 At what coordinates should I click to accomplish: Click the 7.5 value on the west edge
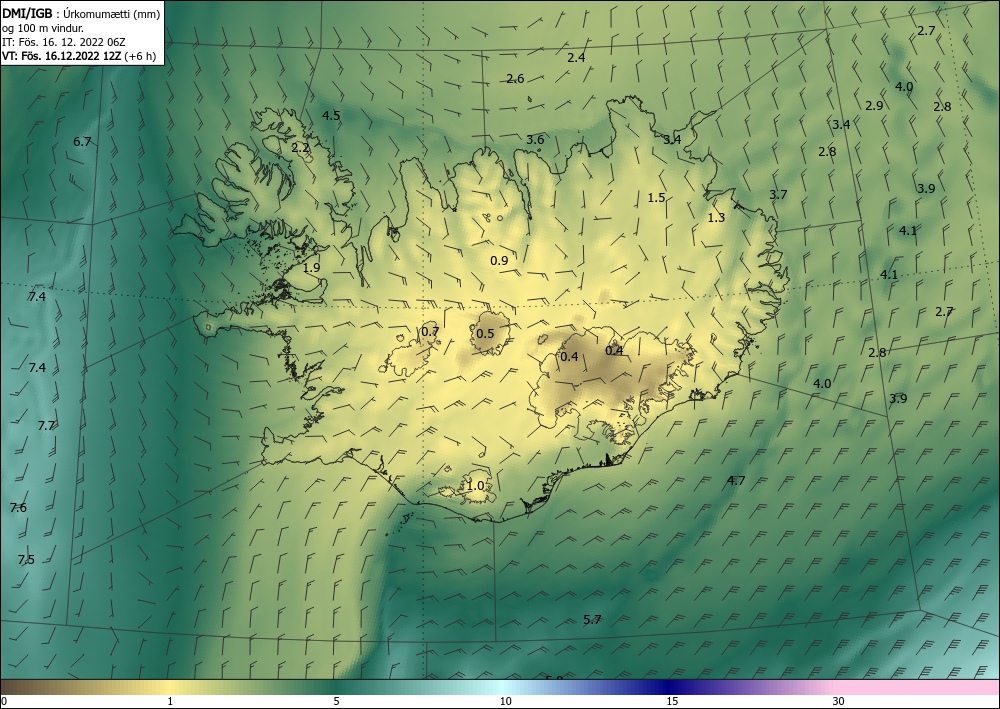pyautogui.click(x=26, y=559)
